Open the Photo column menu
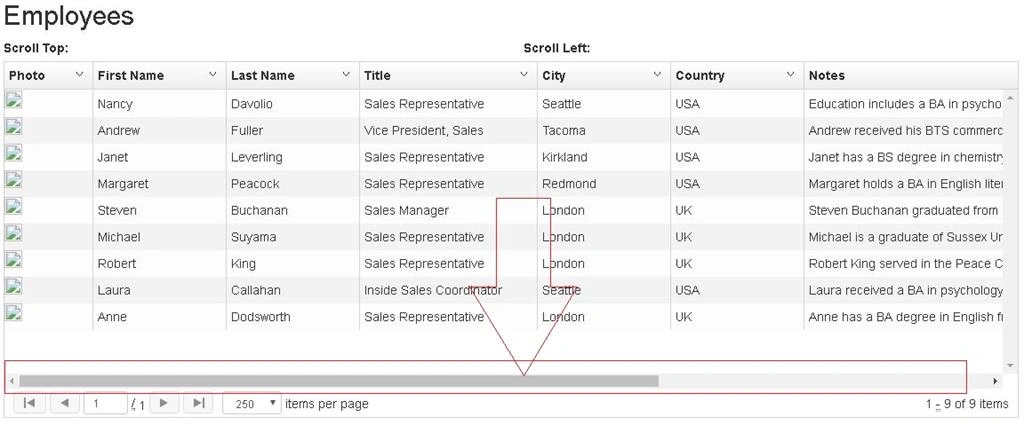Image resolution: width=1024 pixels, height=425 pixels. click(x=80, y=75)
